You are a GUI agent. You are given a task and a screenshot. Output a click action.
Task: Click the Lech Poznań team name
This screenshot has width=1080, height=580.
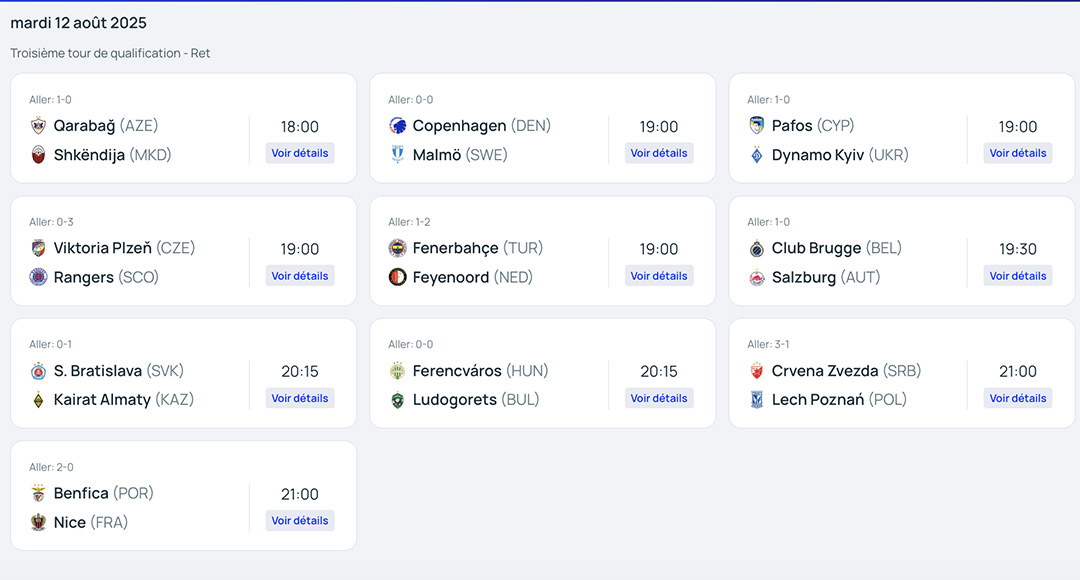[x=817, y=400]
